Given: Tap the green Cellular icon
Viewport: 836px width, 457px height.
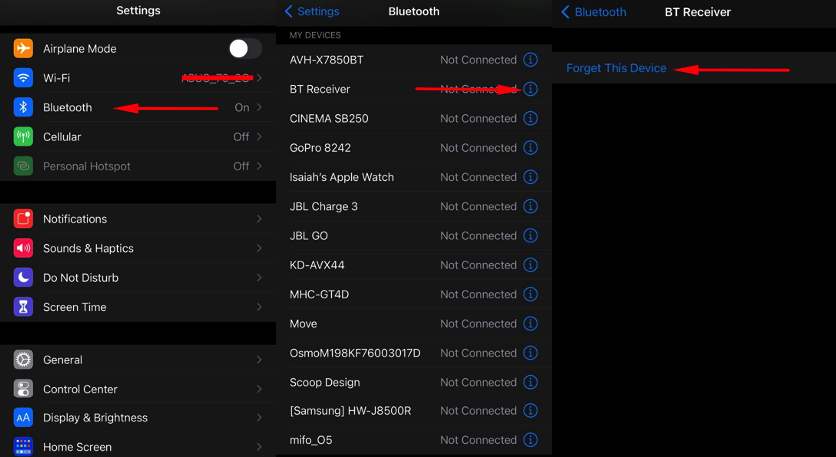Looking at the screenshot, I should coord(23,137).
